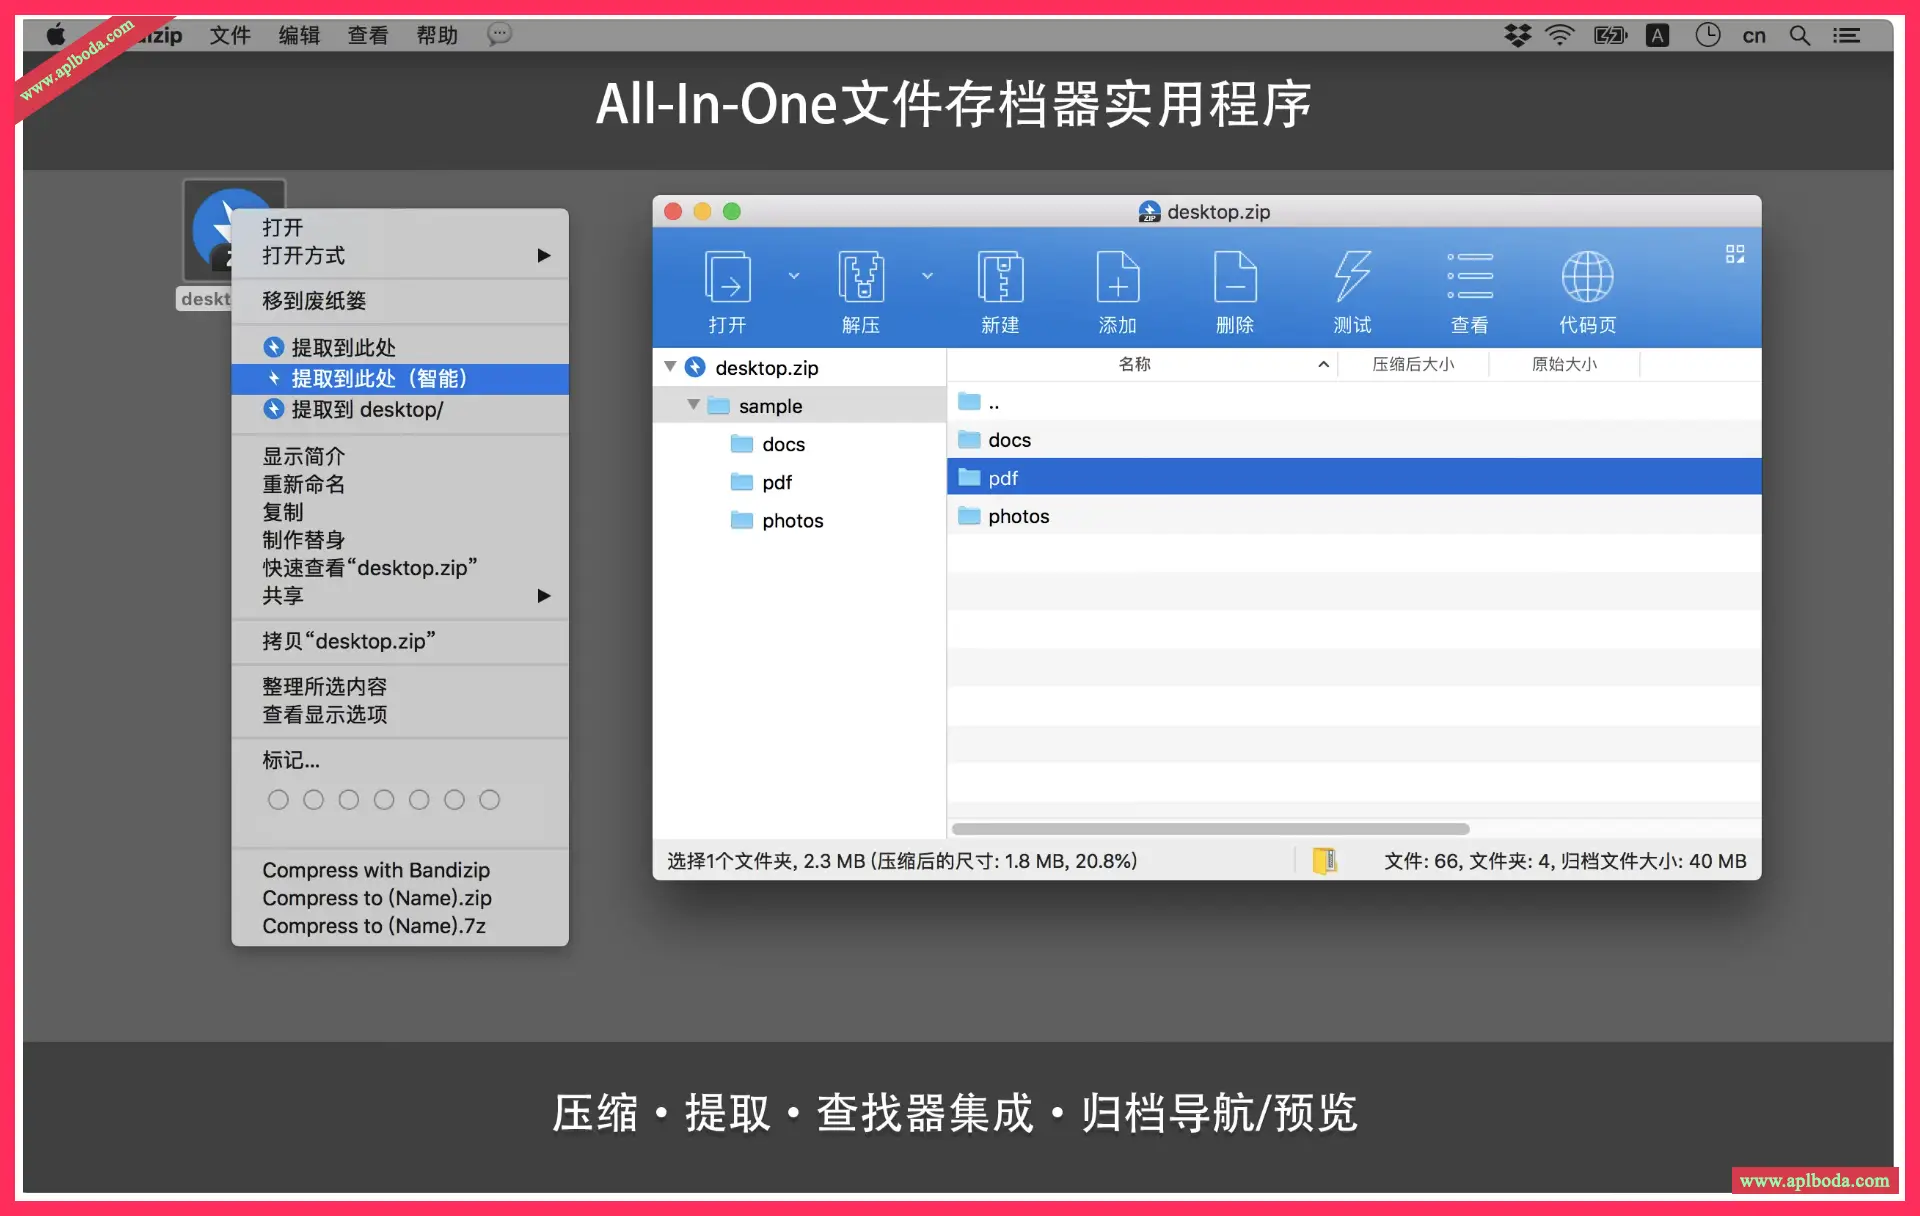Click the horizontal scrollbar in the file list

1210,829
